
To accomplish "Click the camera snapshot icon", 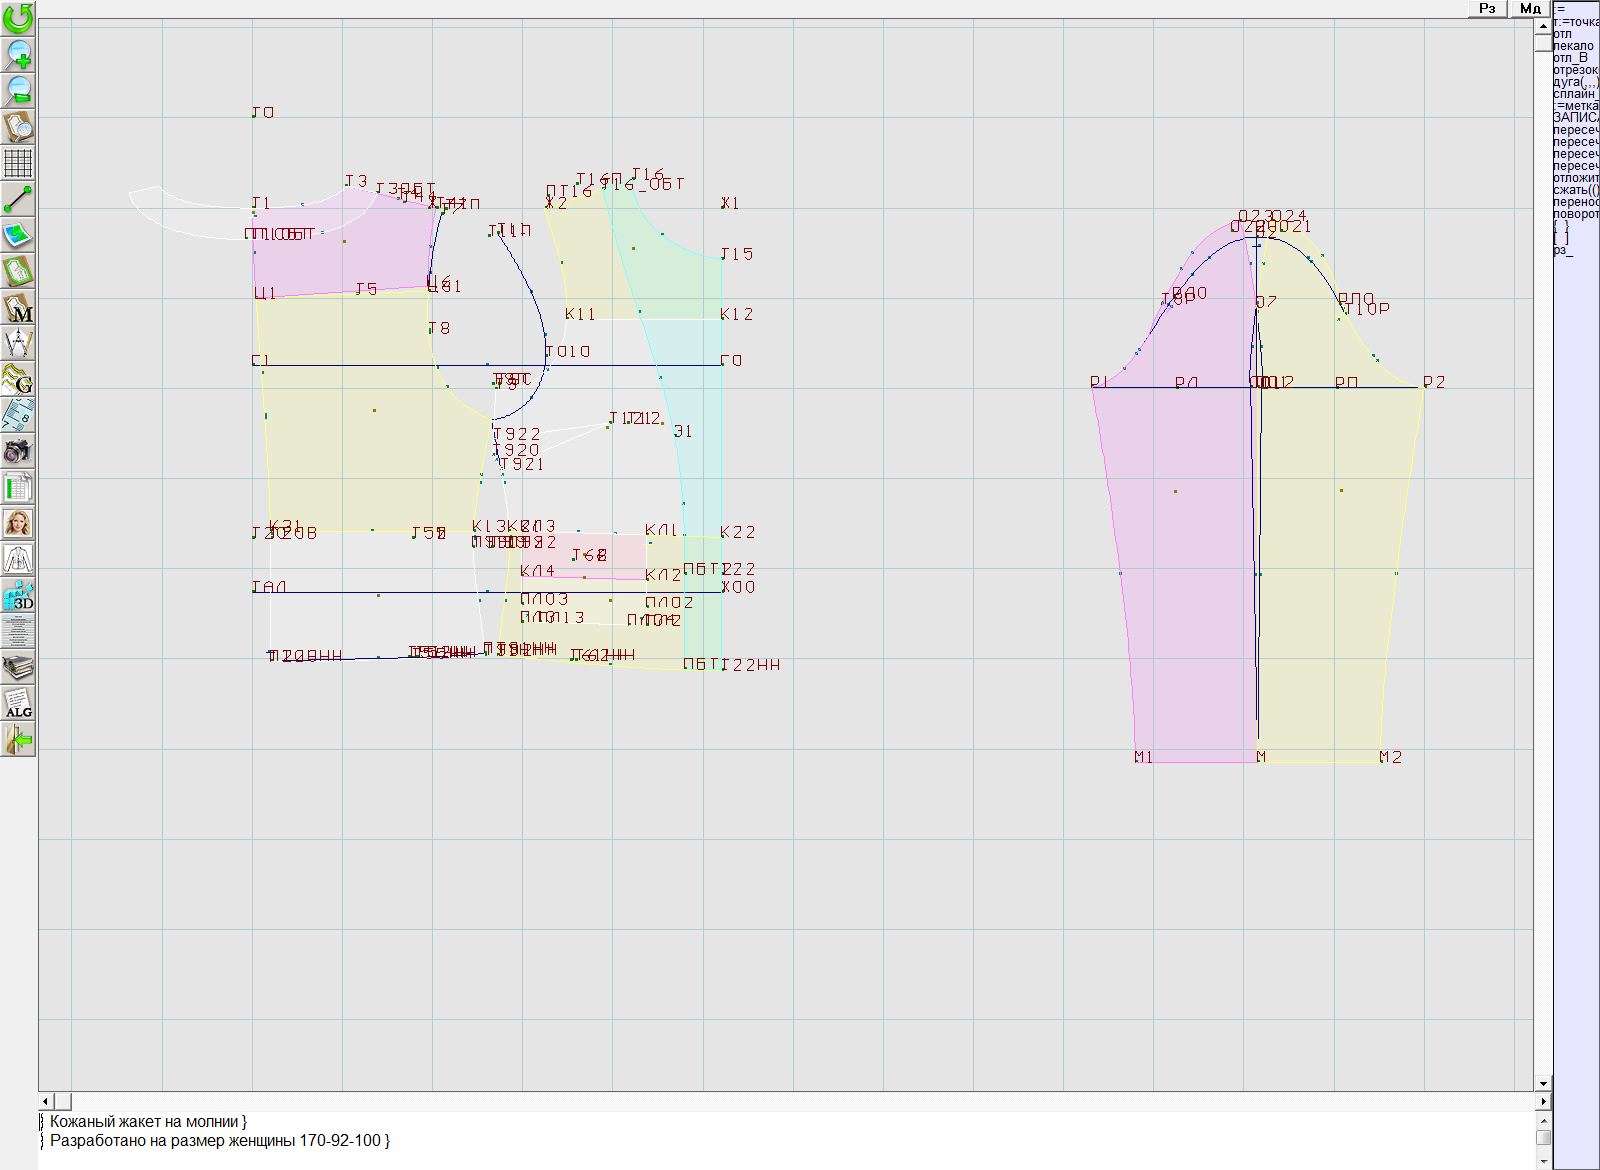I will tap(18, 451).
